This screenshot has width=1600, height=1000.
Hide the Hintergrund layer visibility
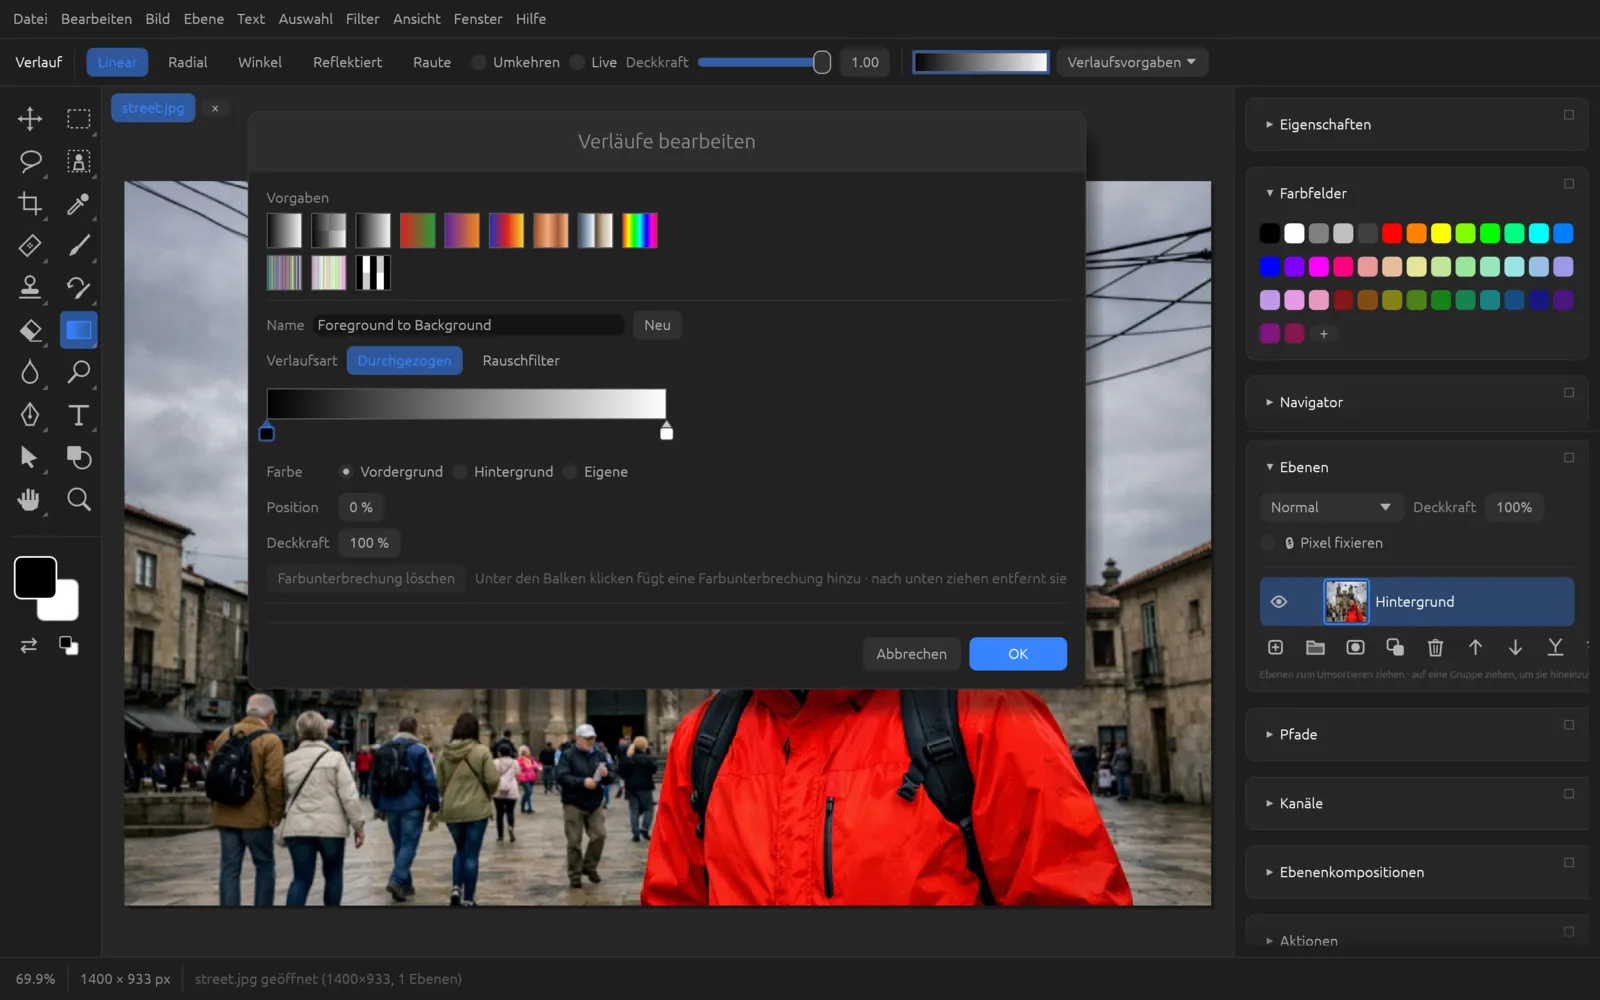pos(1278,602)
